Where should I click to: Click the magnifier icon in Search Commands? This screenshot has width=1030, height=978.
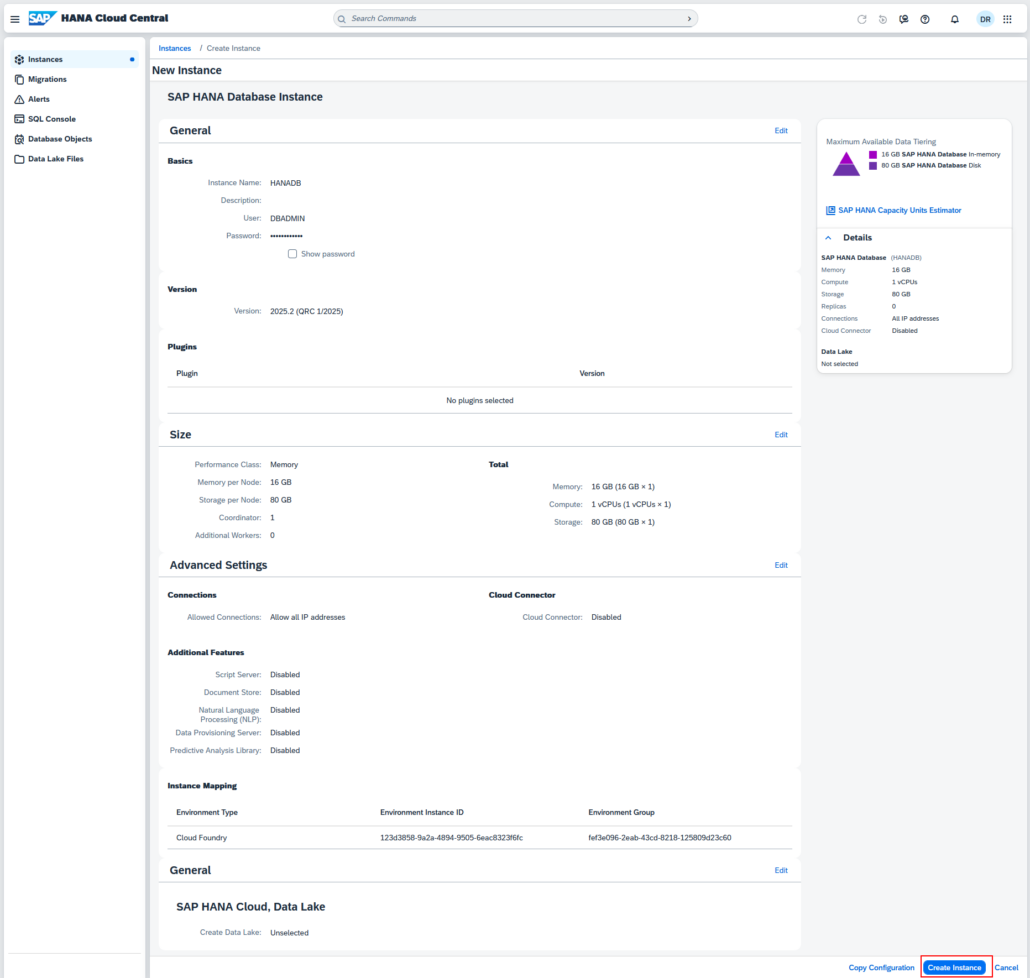[x=342, y=19]
